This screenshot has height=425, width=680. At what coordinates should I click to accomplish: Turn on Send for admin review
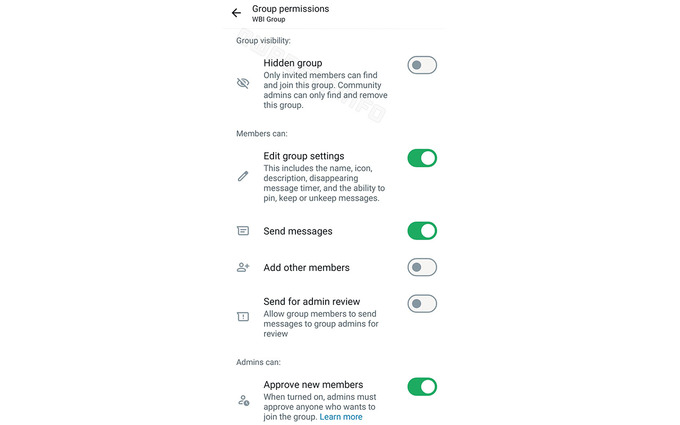422,303
